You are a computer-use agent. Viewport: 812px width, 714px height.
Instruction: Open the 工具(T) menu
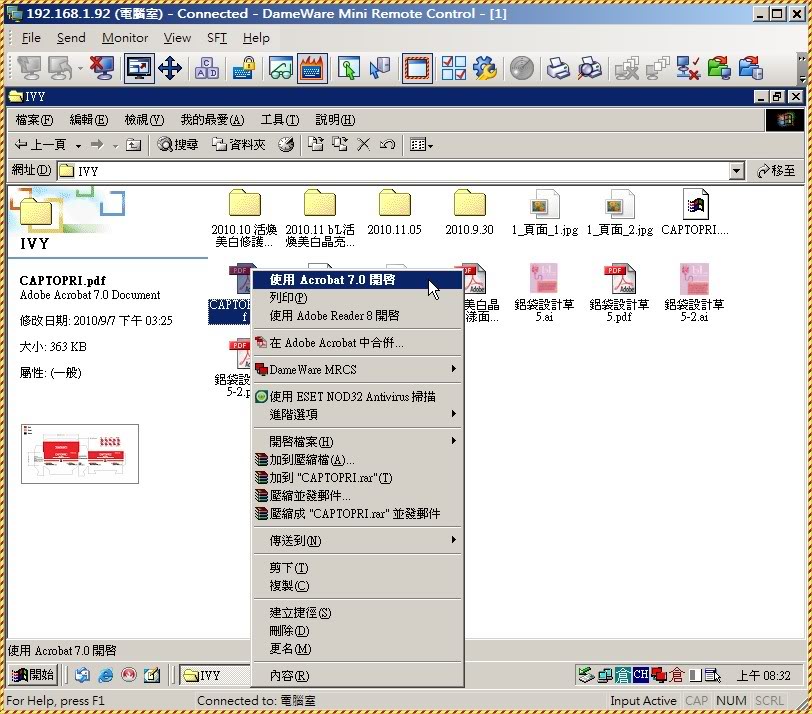tap(280, 120)
